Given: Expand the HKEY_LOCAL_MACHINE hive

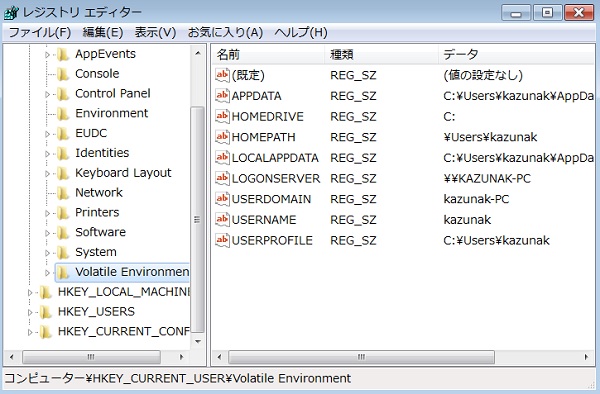Looking at the screenshot, I should pos(30,293).
